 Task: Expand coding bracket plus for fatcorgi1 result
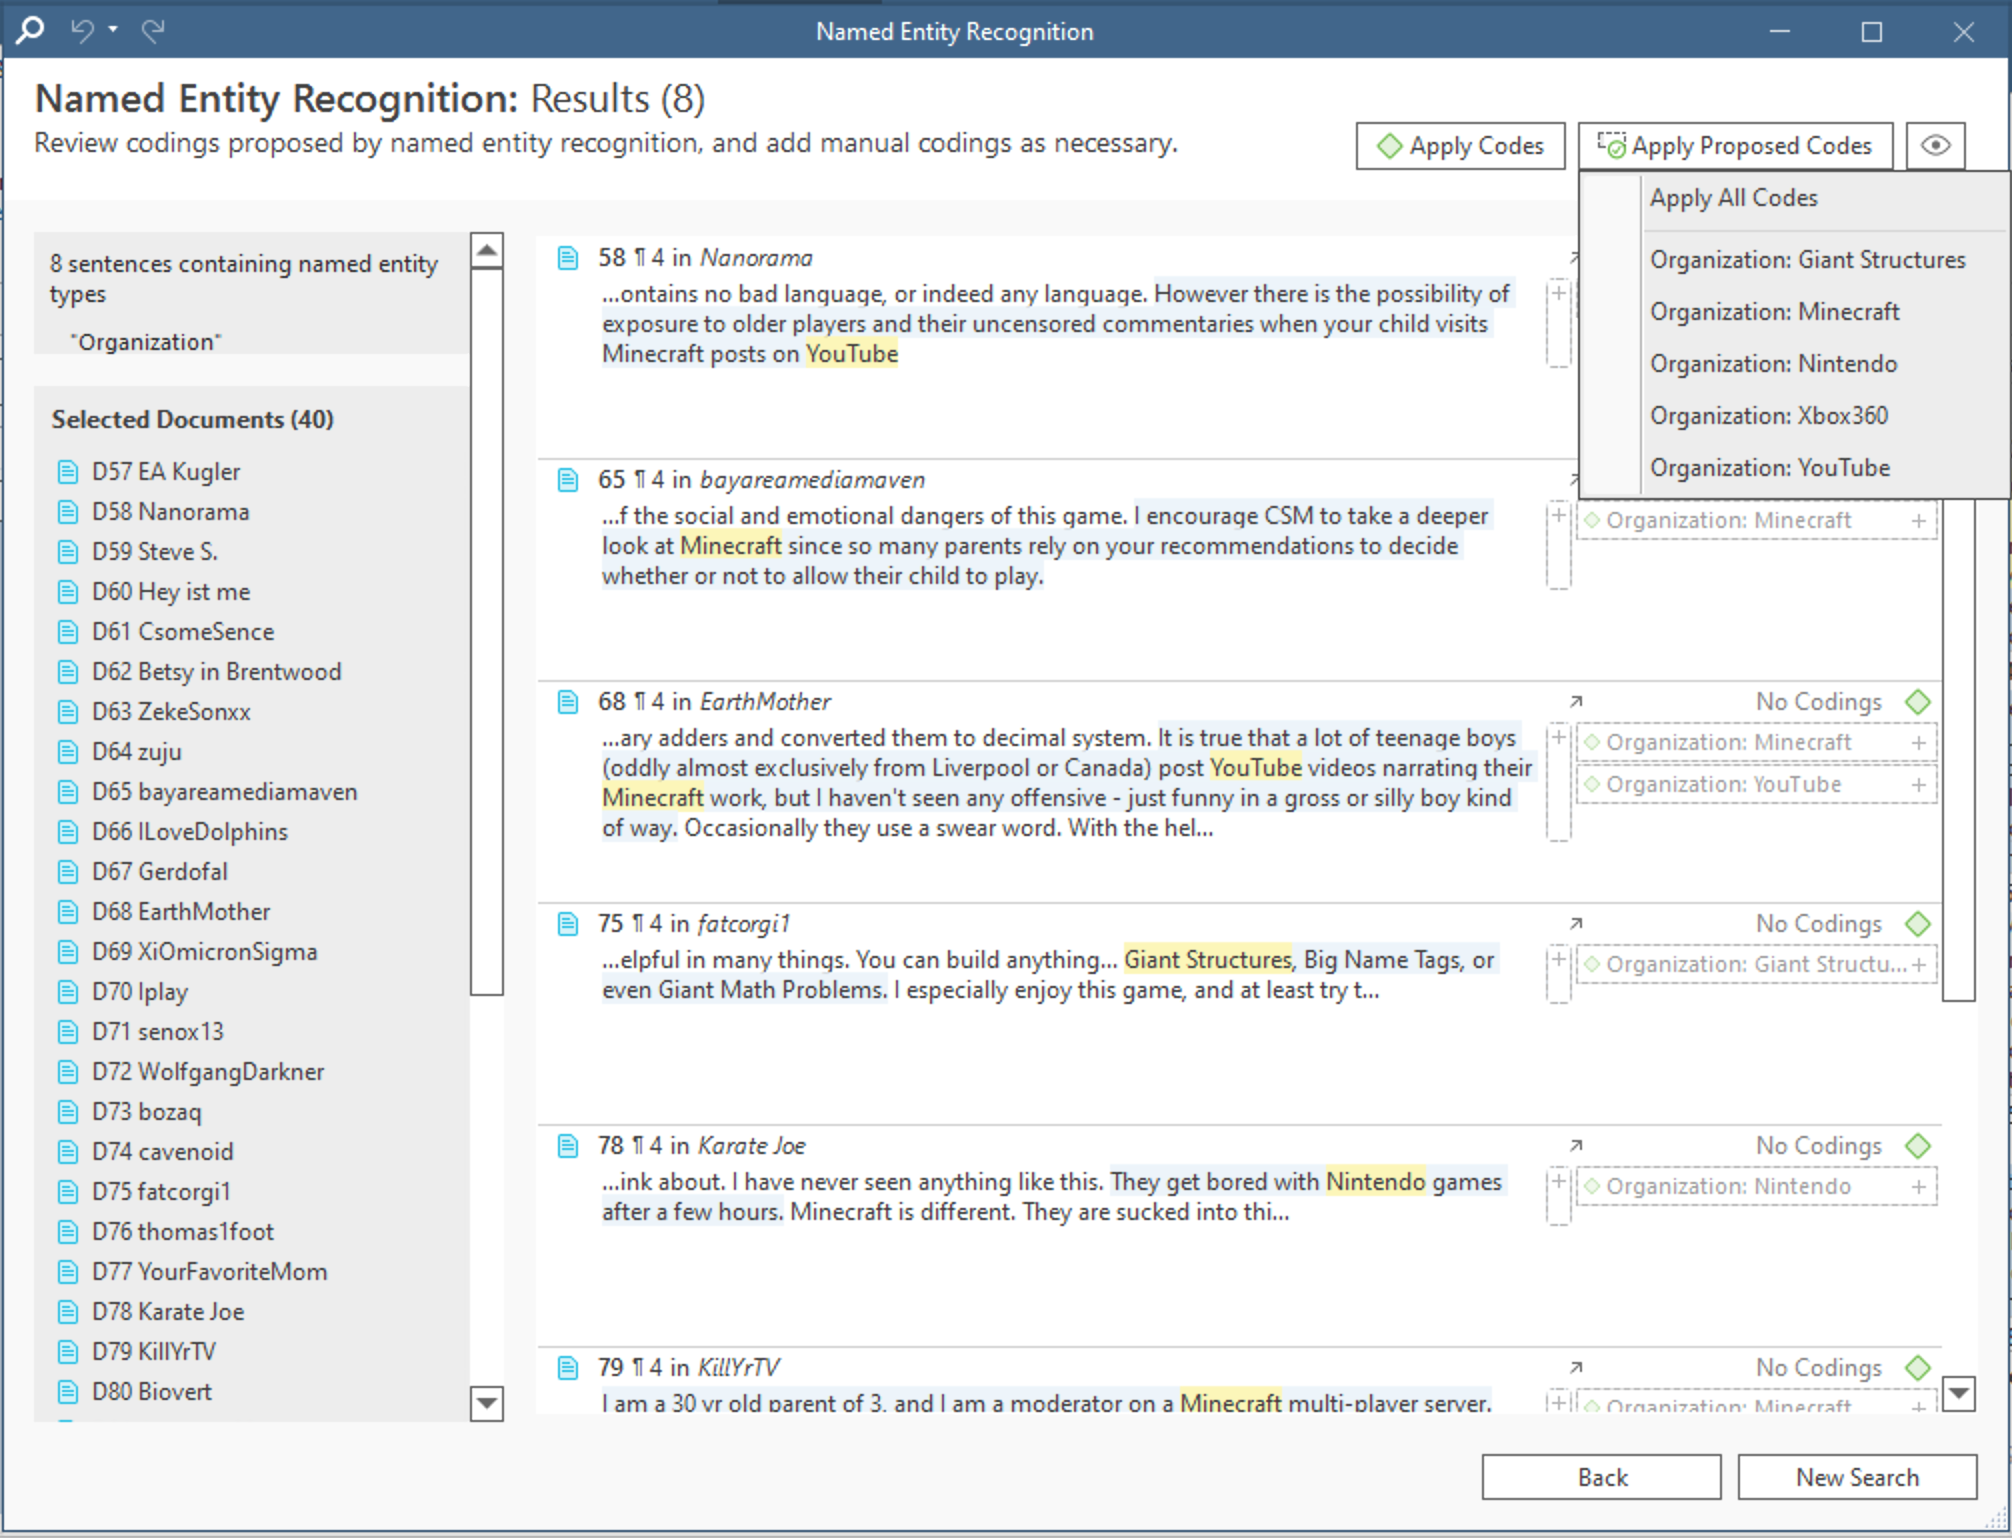pos(1558,959)
